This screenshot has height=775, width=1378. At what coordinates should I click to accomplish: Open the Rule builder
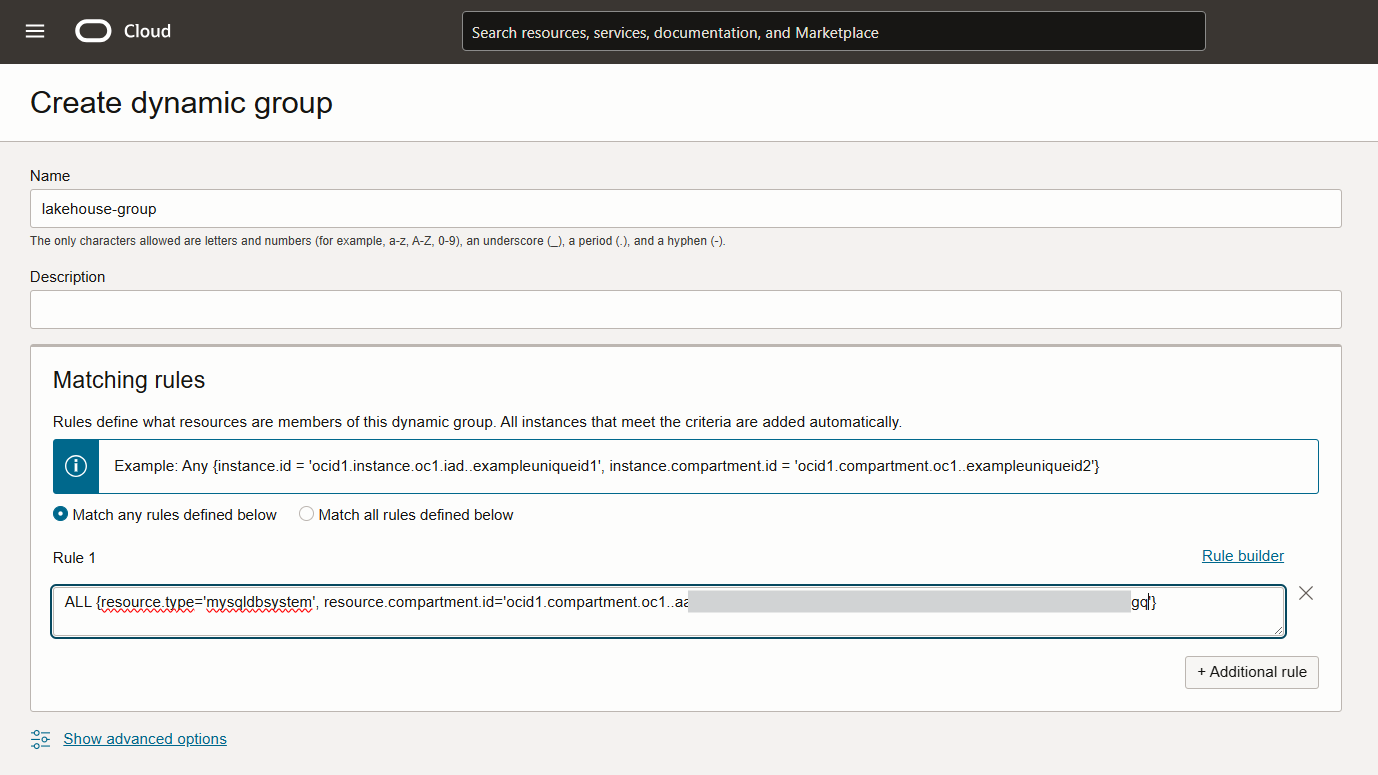[x=1242, y=555]
